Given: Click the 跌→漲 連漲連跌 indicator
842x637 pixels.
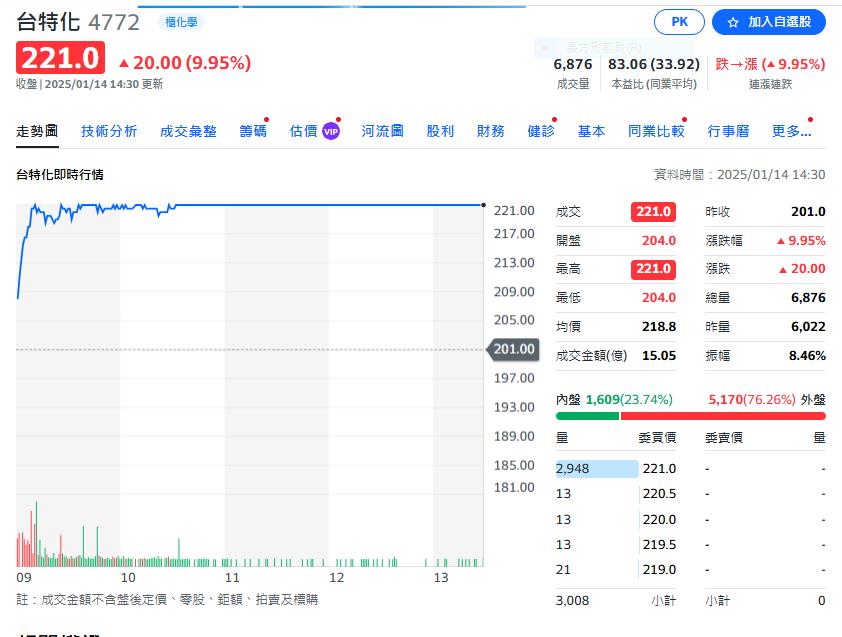Looking at the screenshot, I should pyautogui.click(x=770, y=64).
